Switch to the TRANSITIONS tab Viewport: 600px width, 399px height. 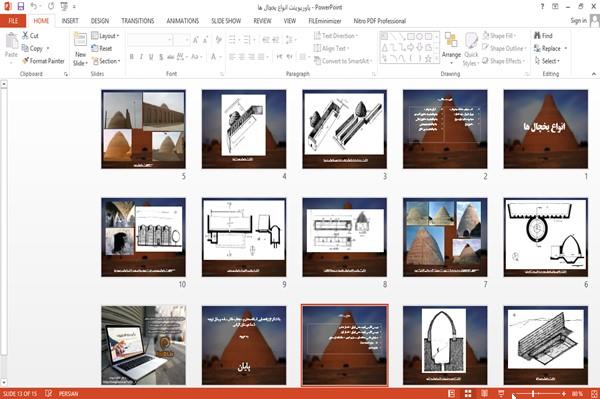[x=138, y=21]
